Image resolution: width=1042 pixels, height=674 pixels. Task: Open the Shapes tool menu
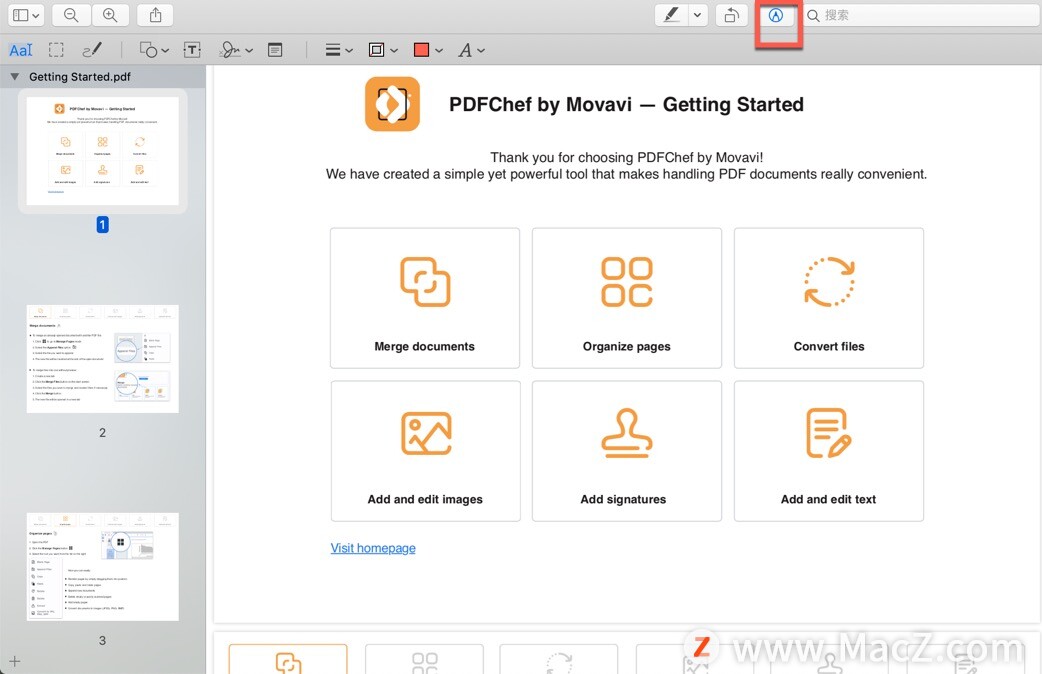click(154, 50)
